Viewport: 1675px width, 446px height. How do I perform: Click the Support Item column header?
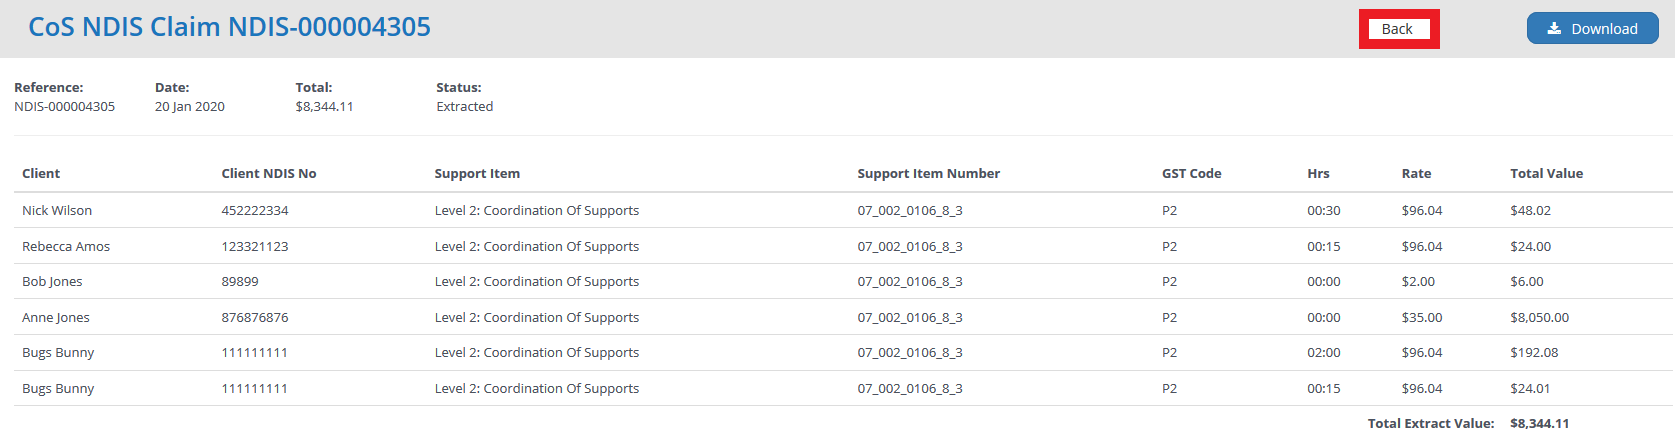click(477, 173)
